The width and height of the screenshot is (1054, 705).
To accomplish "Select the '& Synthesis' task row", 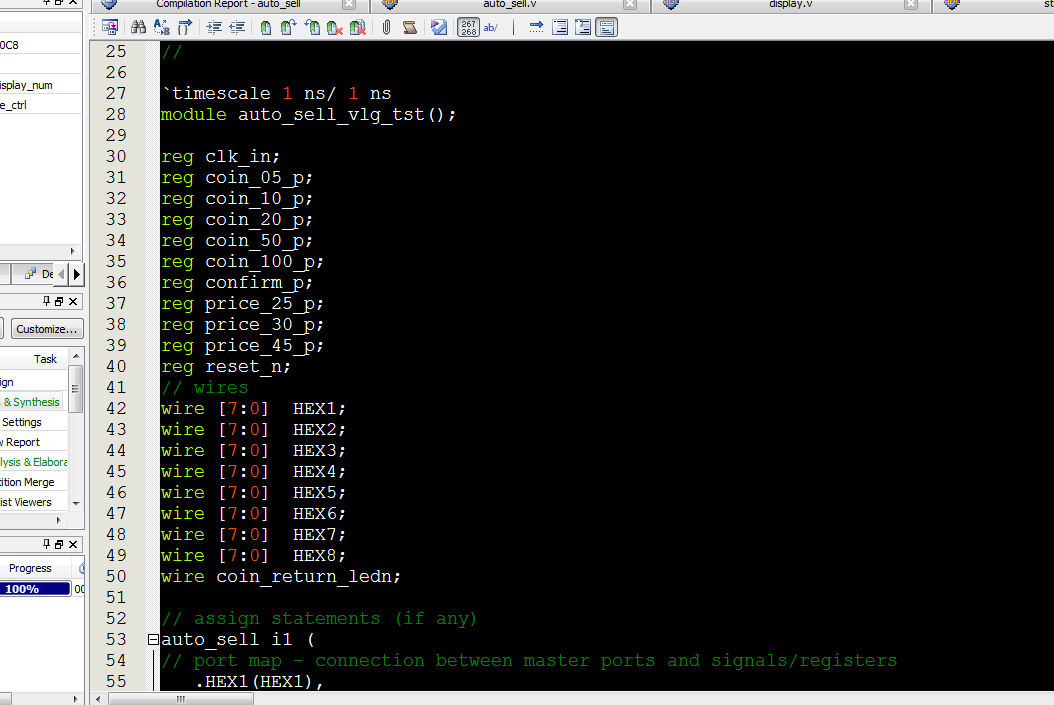I will point(31,402).
